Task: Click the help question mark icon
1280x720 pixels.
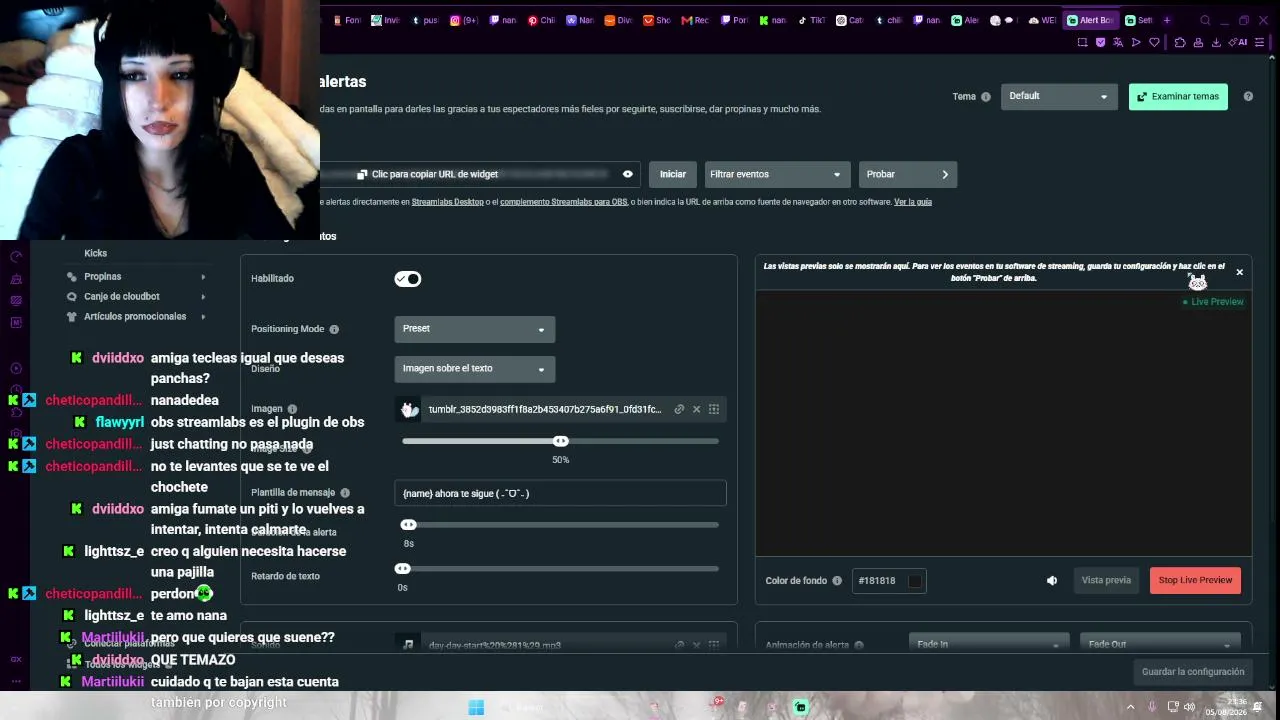Action: [1248, 96]
